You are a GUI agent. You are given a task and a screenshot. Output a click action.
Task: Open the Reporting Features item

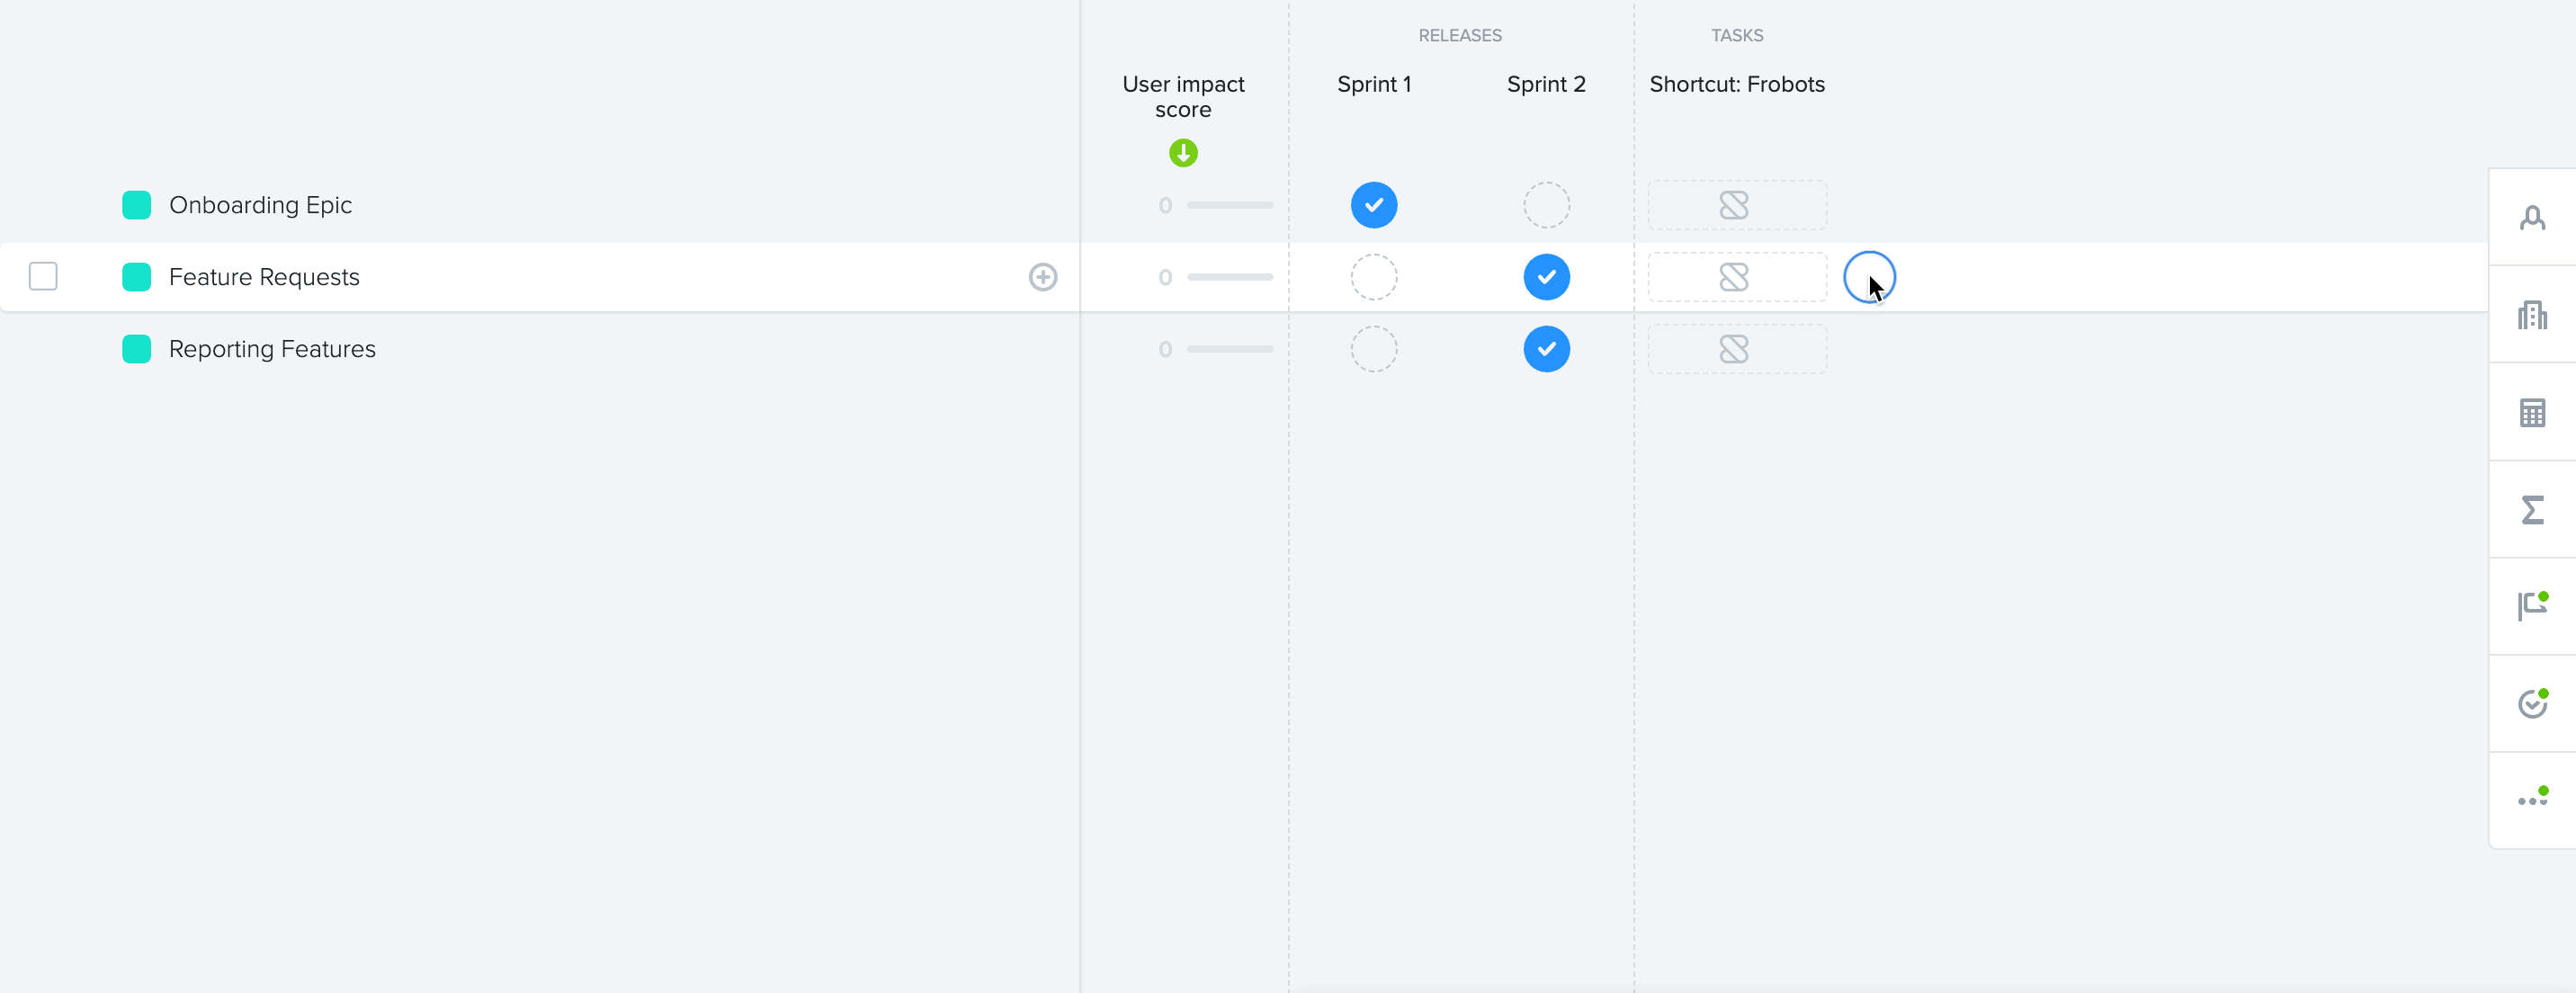(272, 349)
